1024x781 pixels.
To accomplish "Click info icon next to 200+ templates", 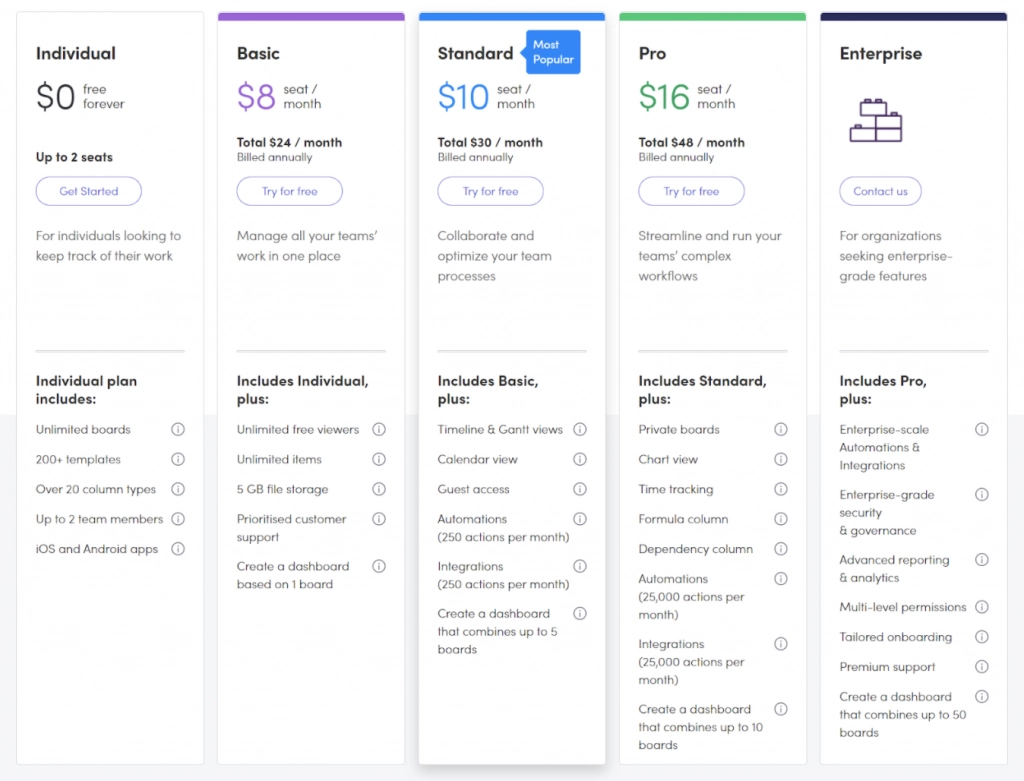I will (x=178, y=460).
